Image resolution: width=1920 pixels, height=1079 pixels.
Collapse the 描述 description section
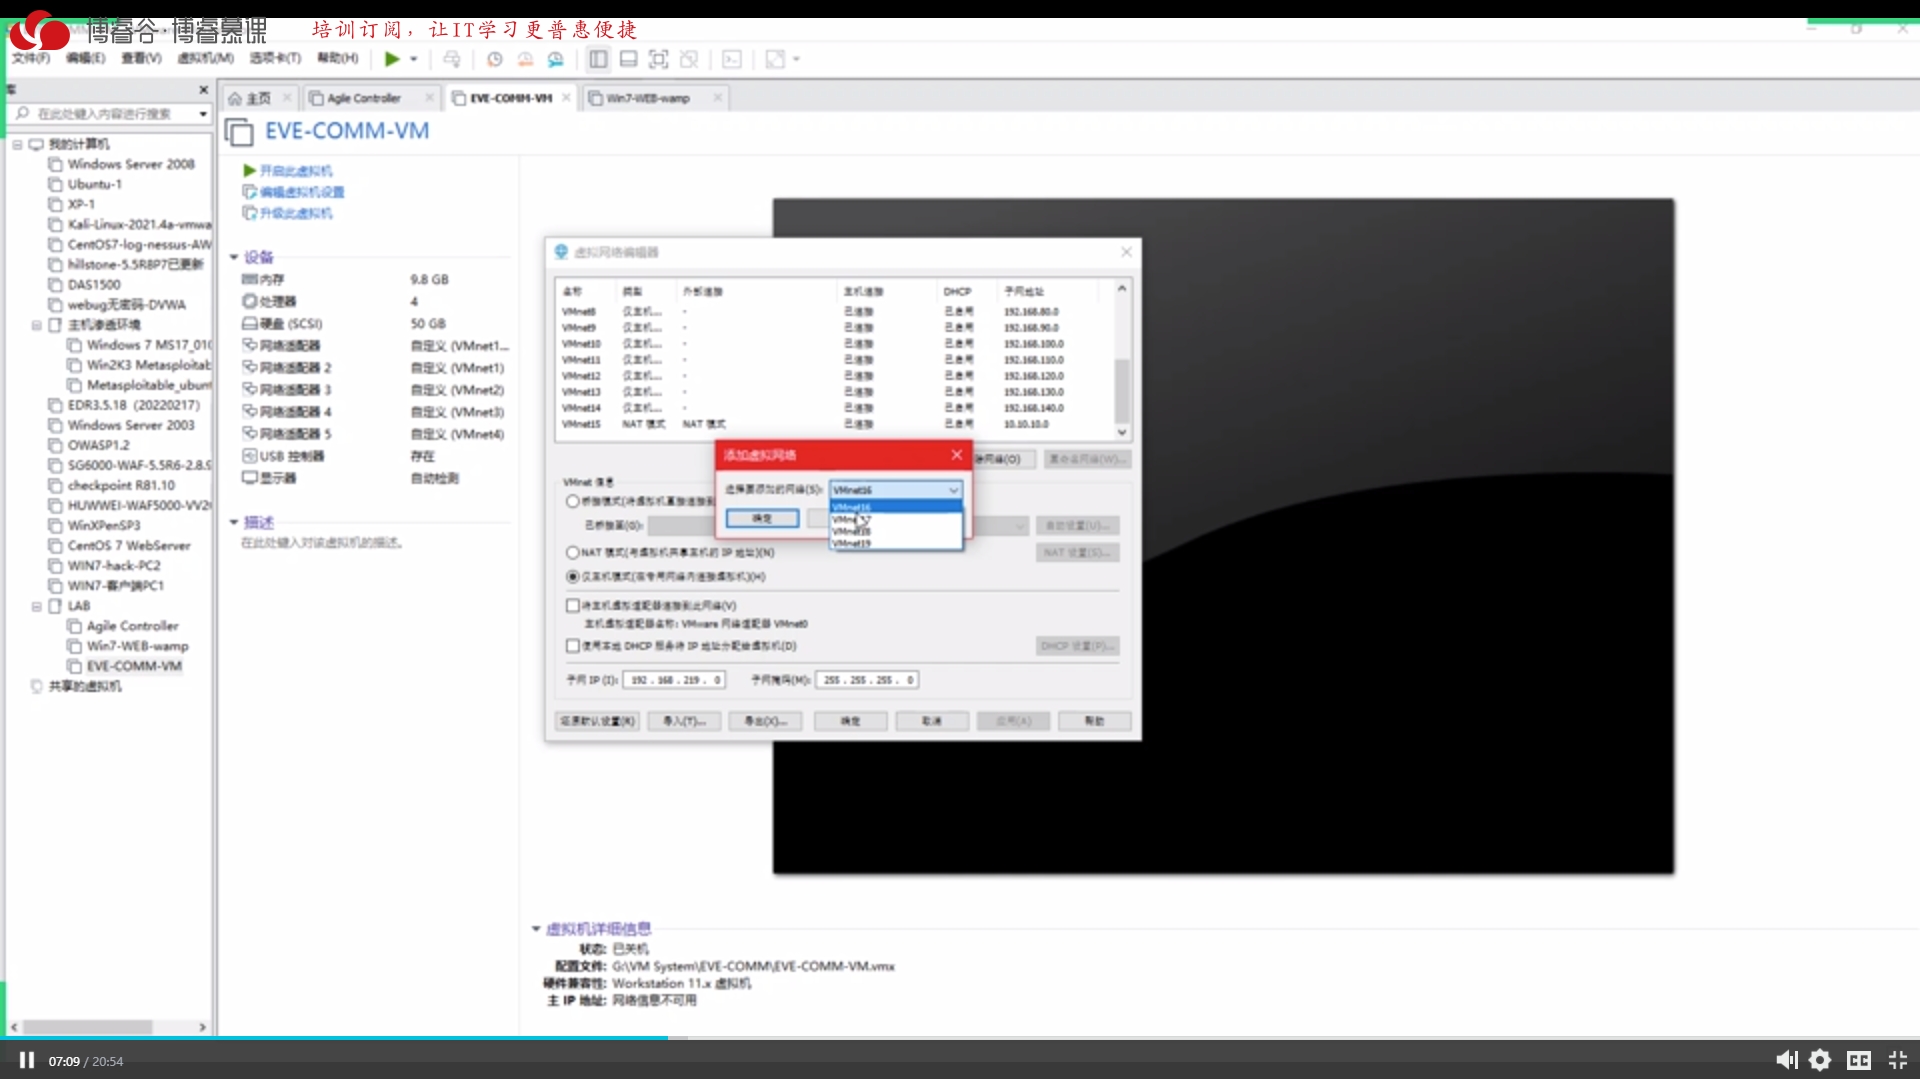coord(234,522)
